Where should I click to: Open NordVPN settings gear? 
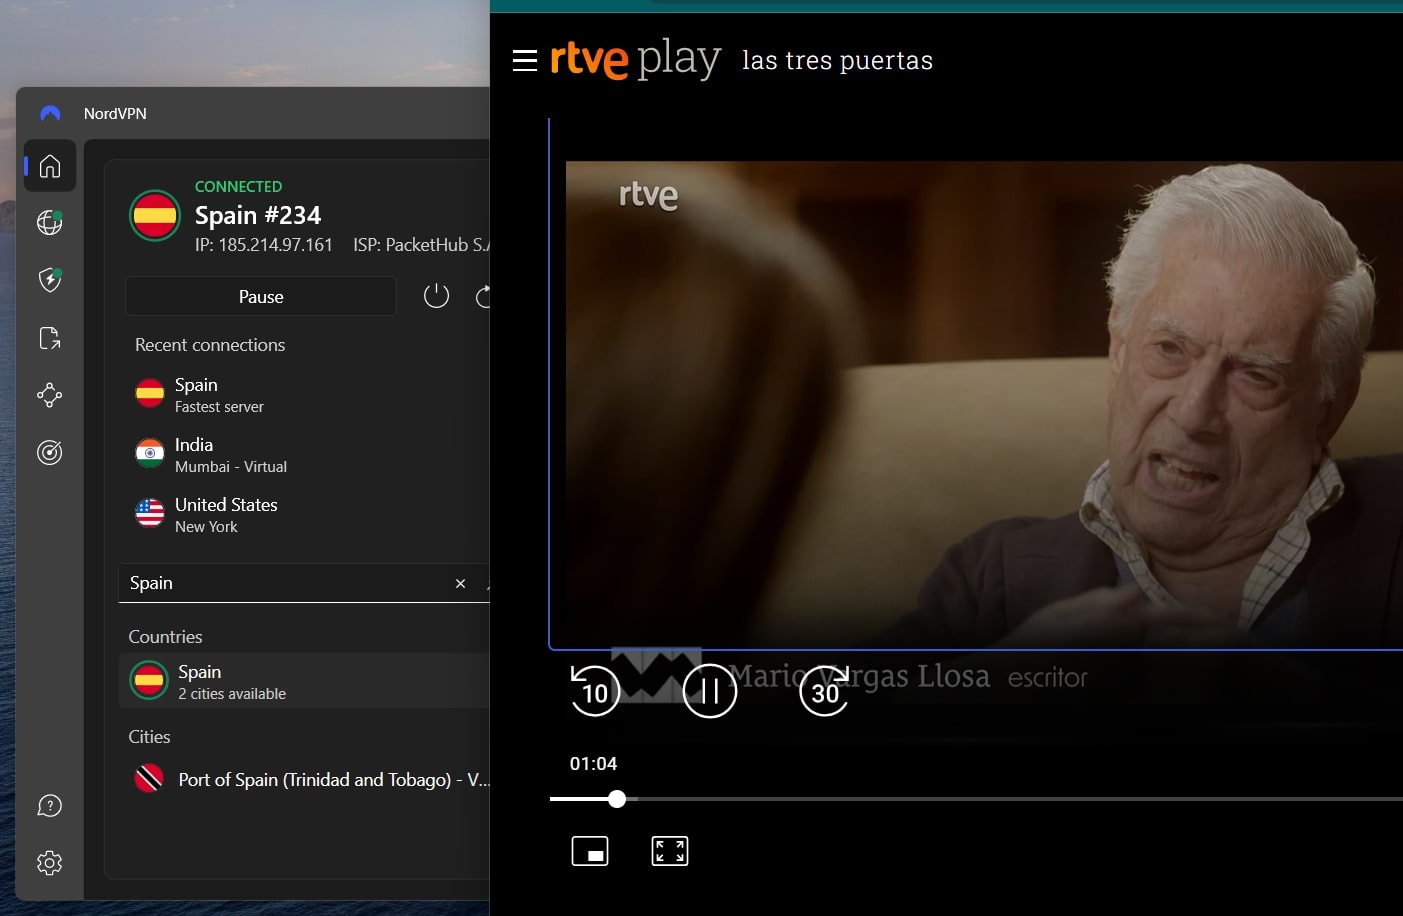tap(49, 862)
